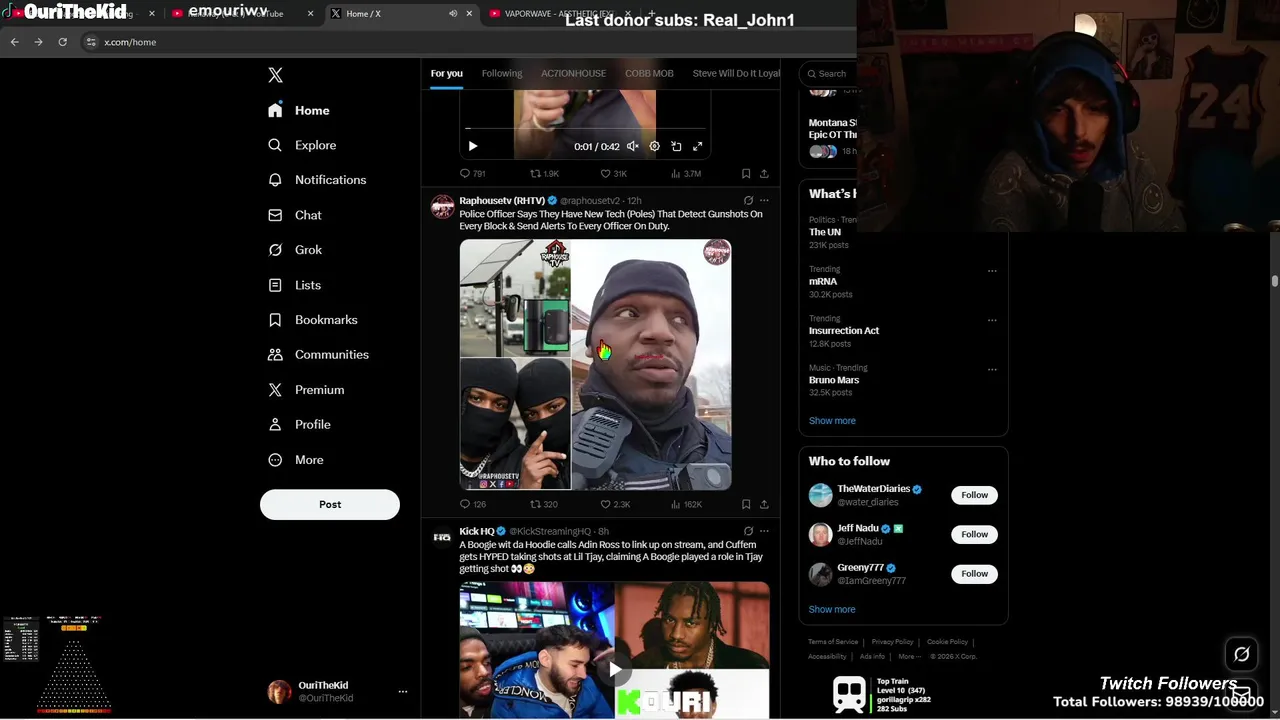Screen dimensions: 1280x720
Task: Mute the Home / X tab audio
Action: 453,14
